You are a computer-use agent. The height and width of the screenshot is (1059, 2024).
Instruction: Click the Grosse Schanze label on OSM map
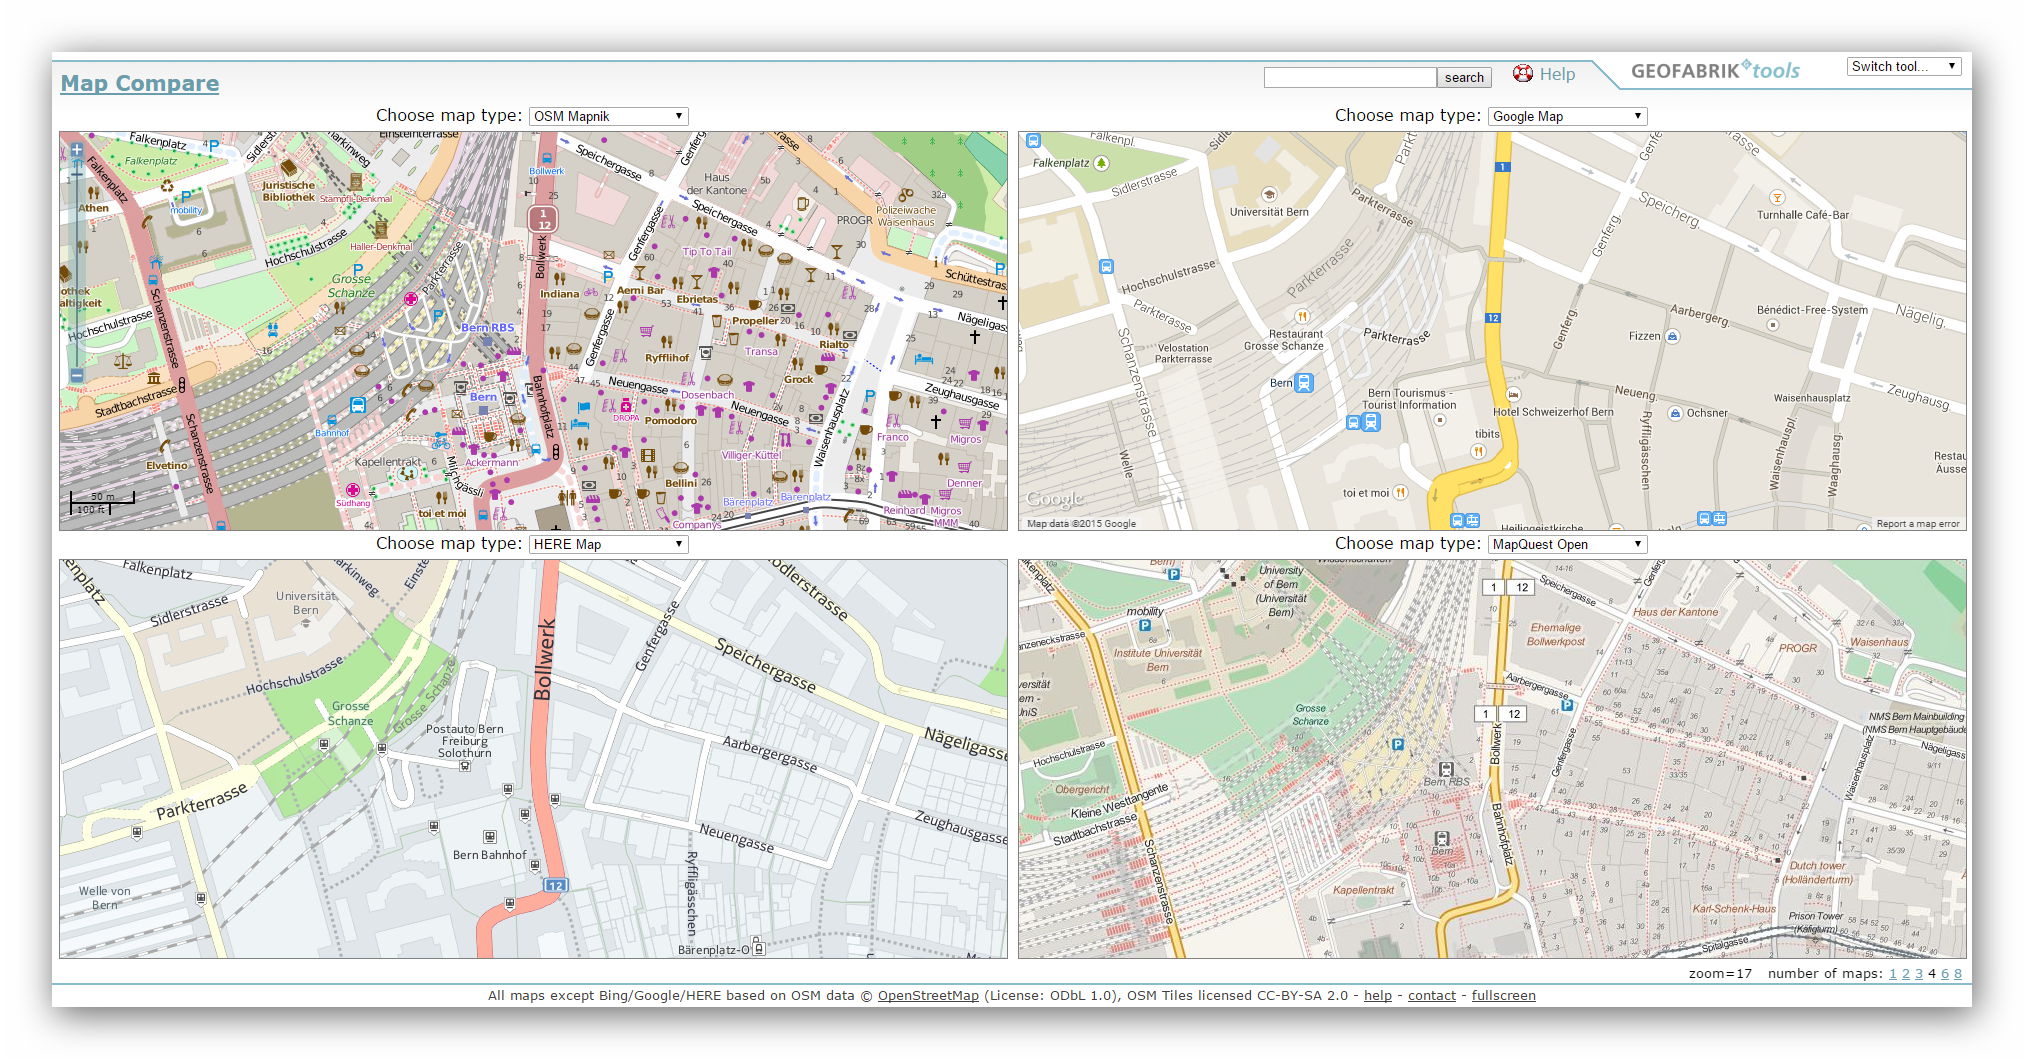coord(351,285)
